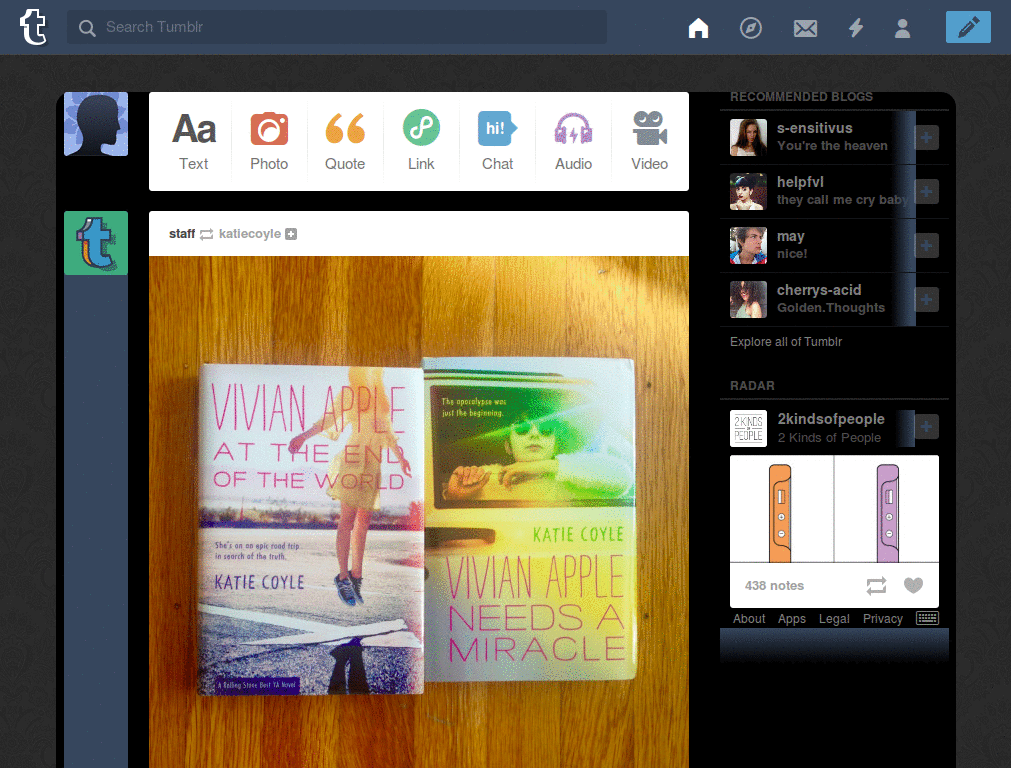Open the Vivian Apple books photo

[419, 512]
